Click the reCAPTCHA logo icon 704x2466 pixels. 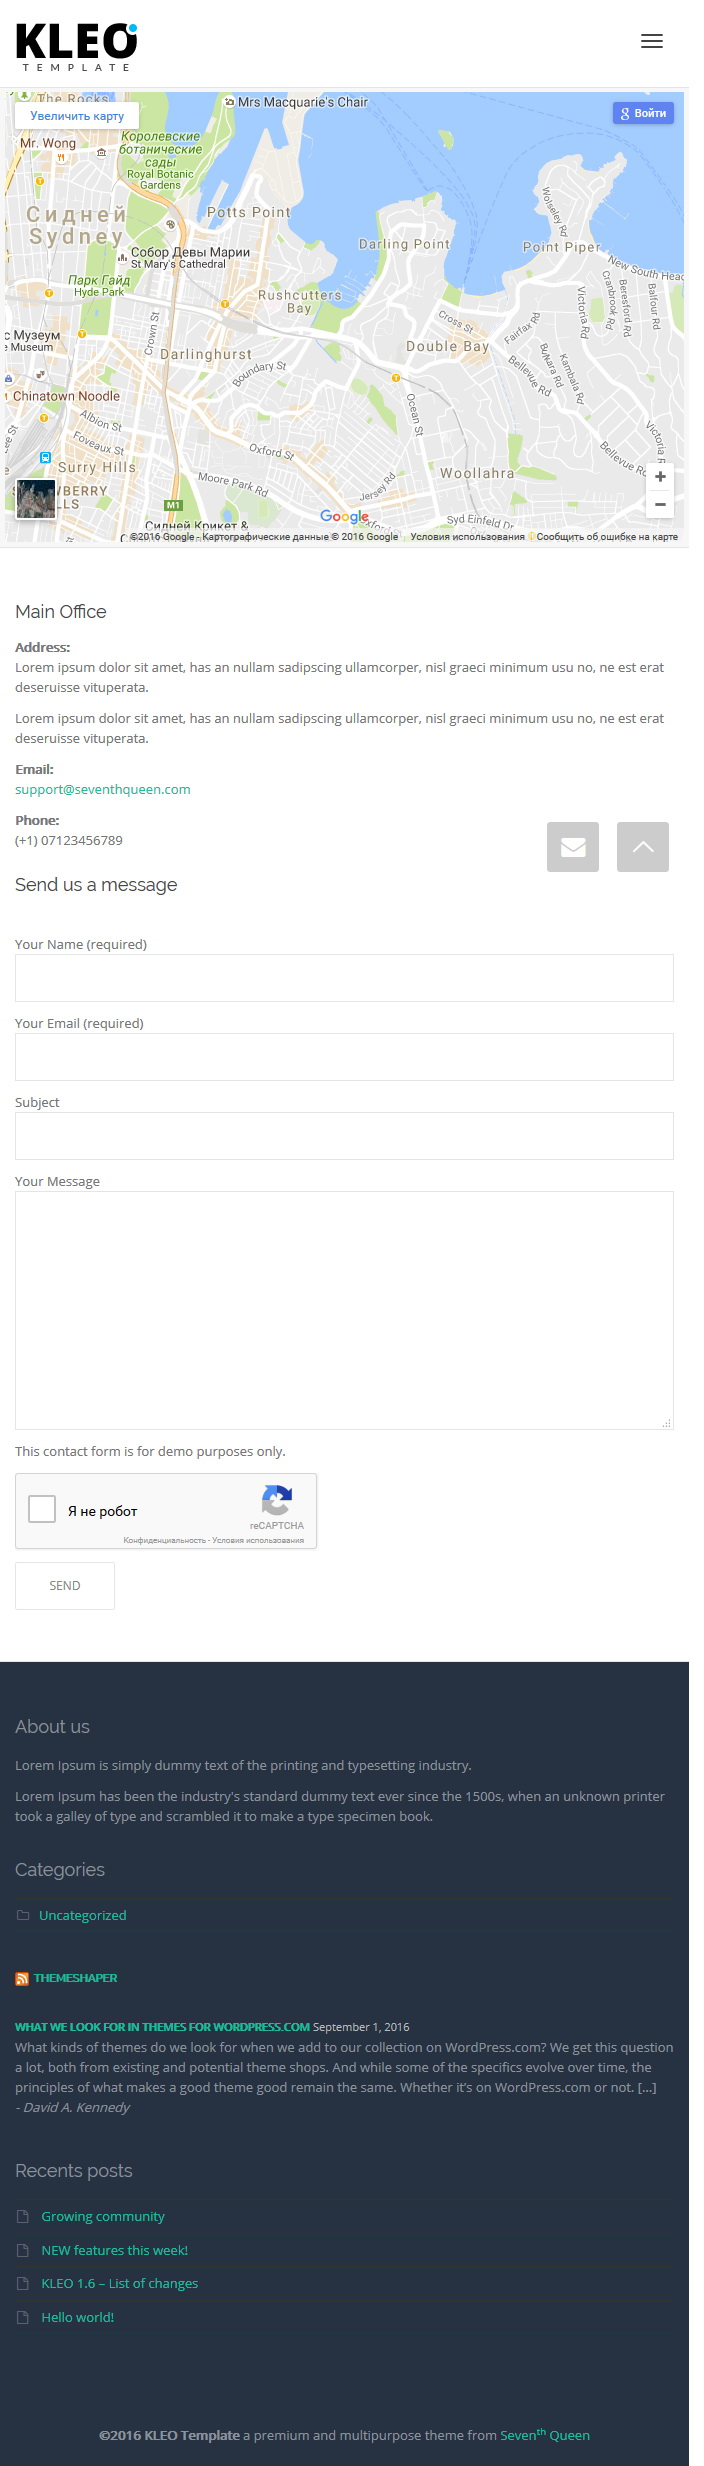coord(276,1500)
